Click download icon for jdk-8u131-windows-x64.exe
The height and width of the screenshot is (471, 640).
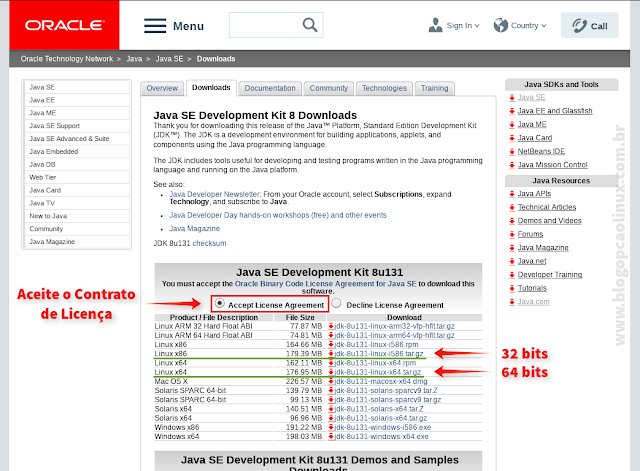pos(331,436)
